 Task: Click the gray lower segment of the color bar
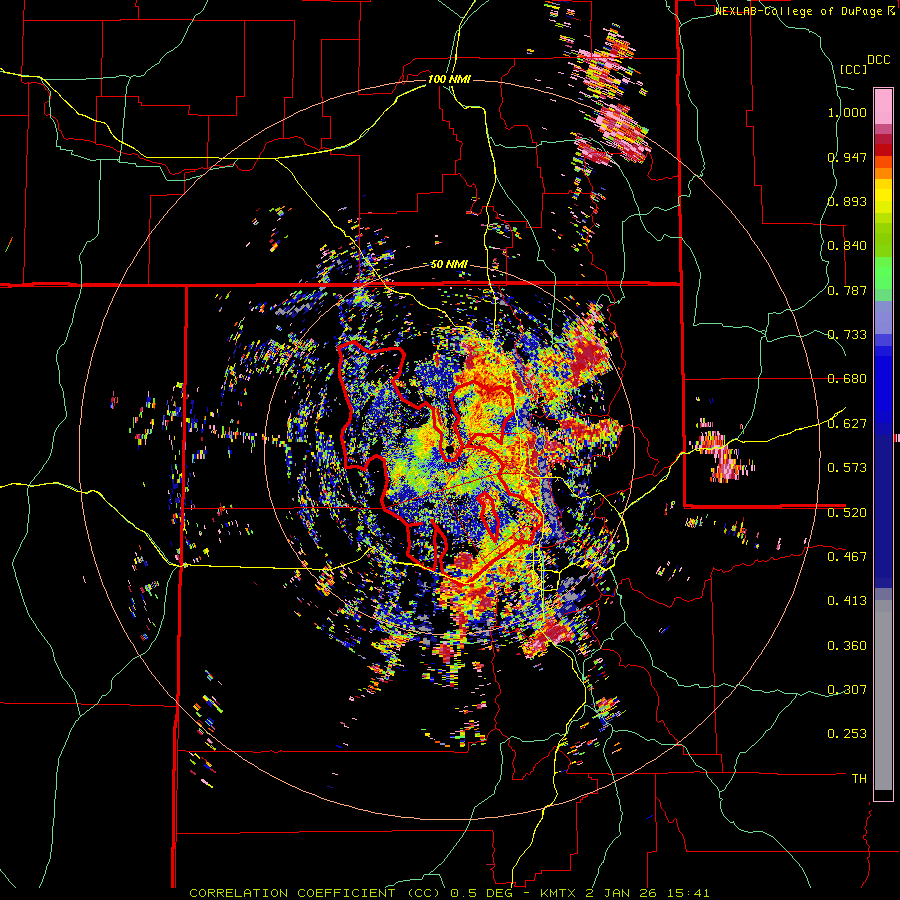(x=883, y=695)
